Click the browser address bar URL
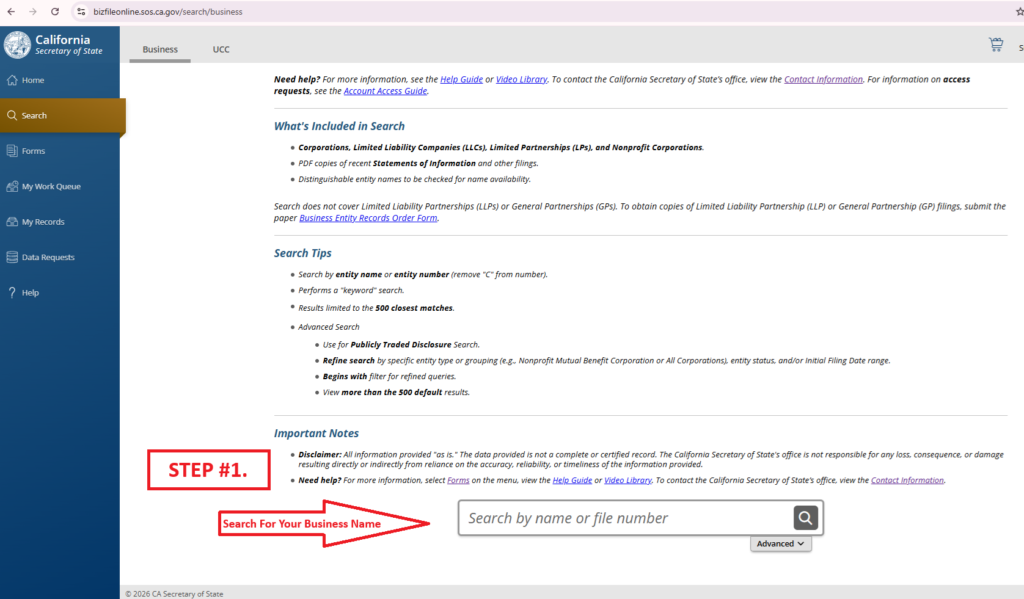This screenshot has height=599, width=1024. point(168,12)
